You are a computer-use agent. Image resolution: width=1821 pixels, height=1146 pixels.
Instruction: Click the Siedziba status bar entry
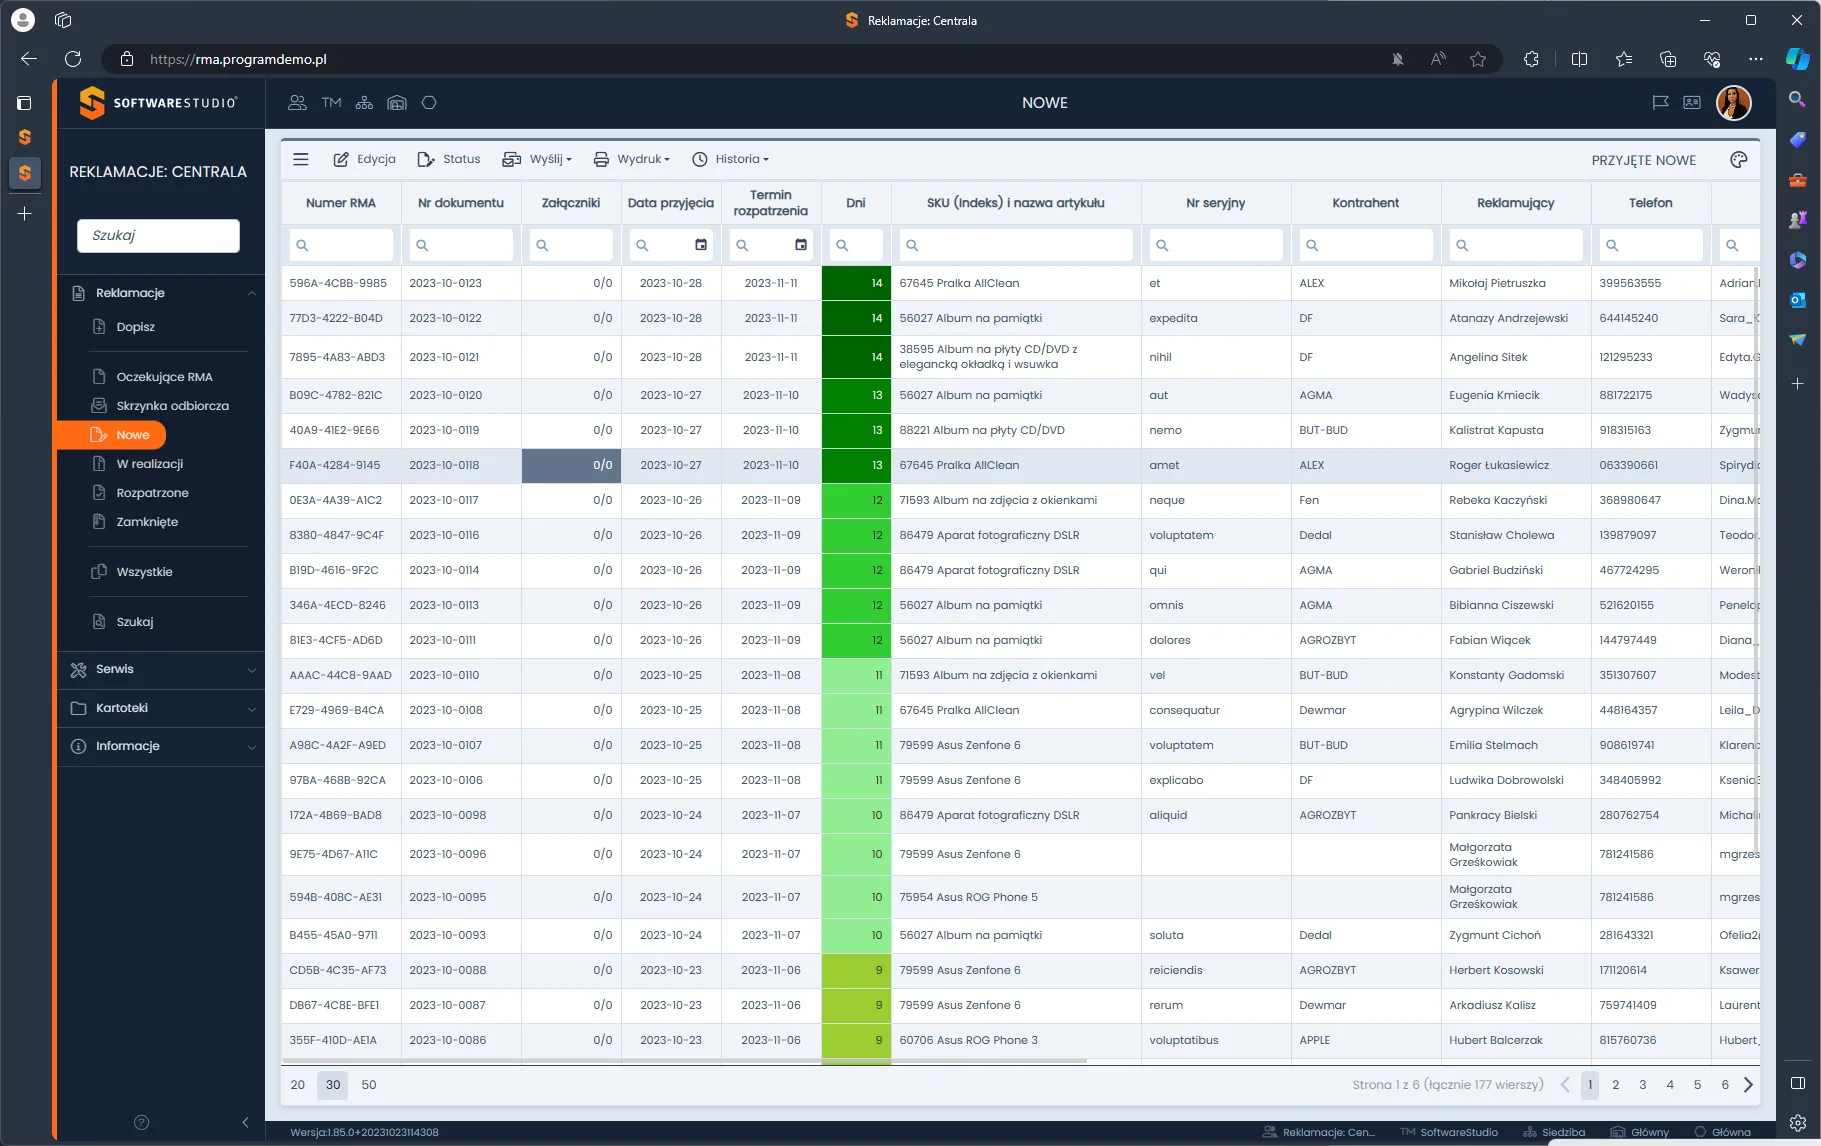point(1555,1133)
